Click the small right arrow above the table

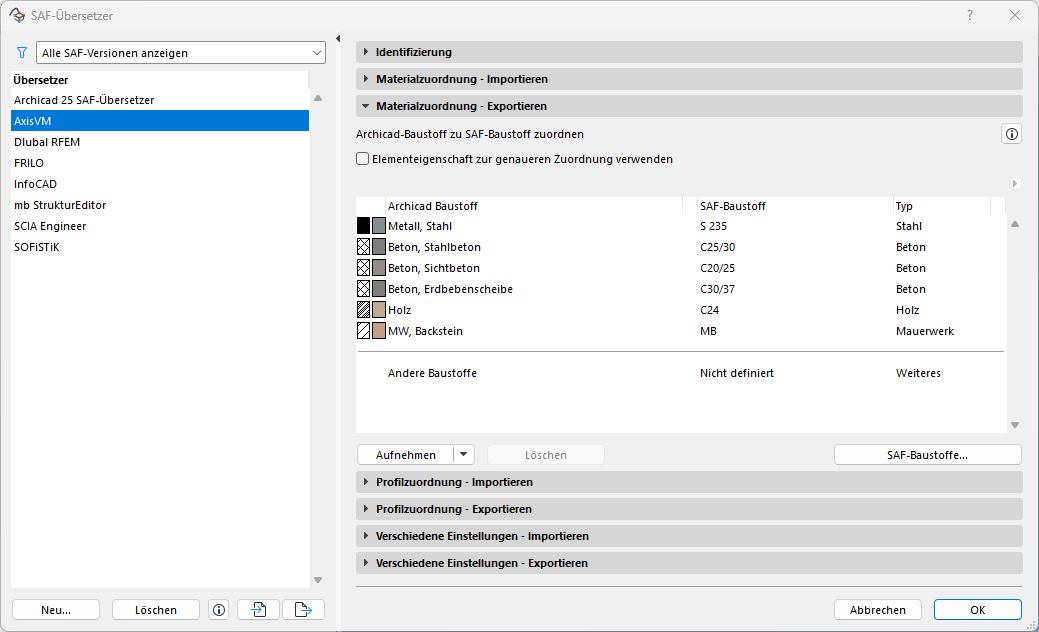pos(1014,184)
